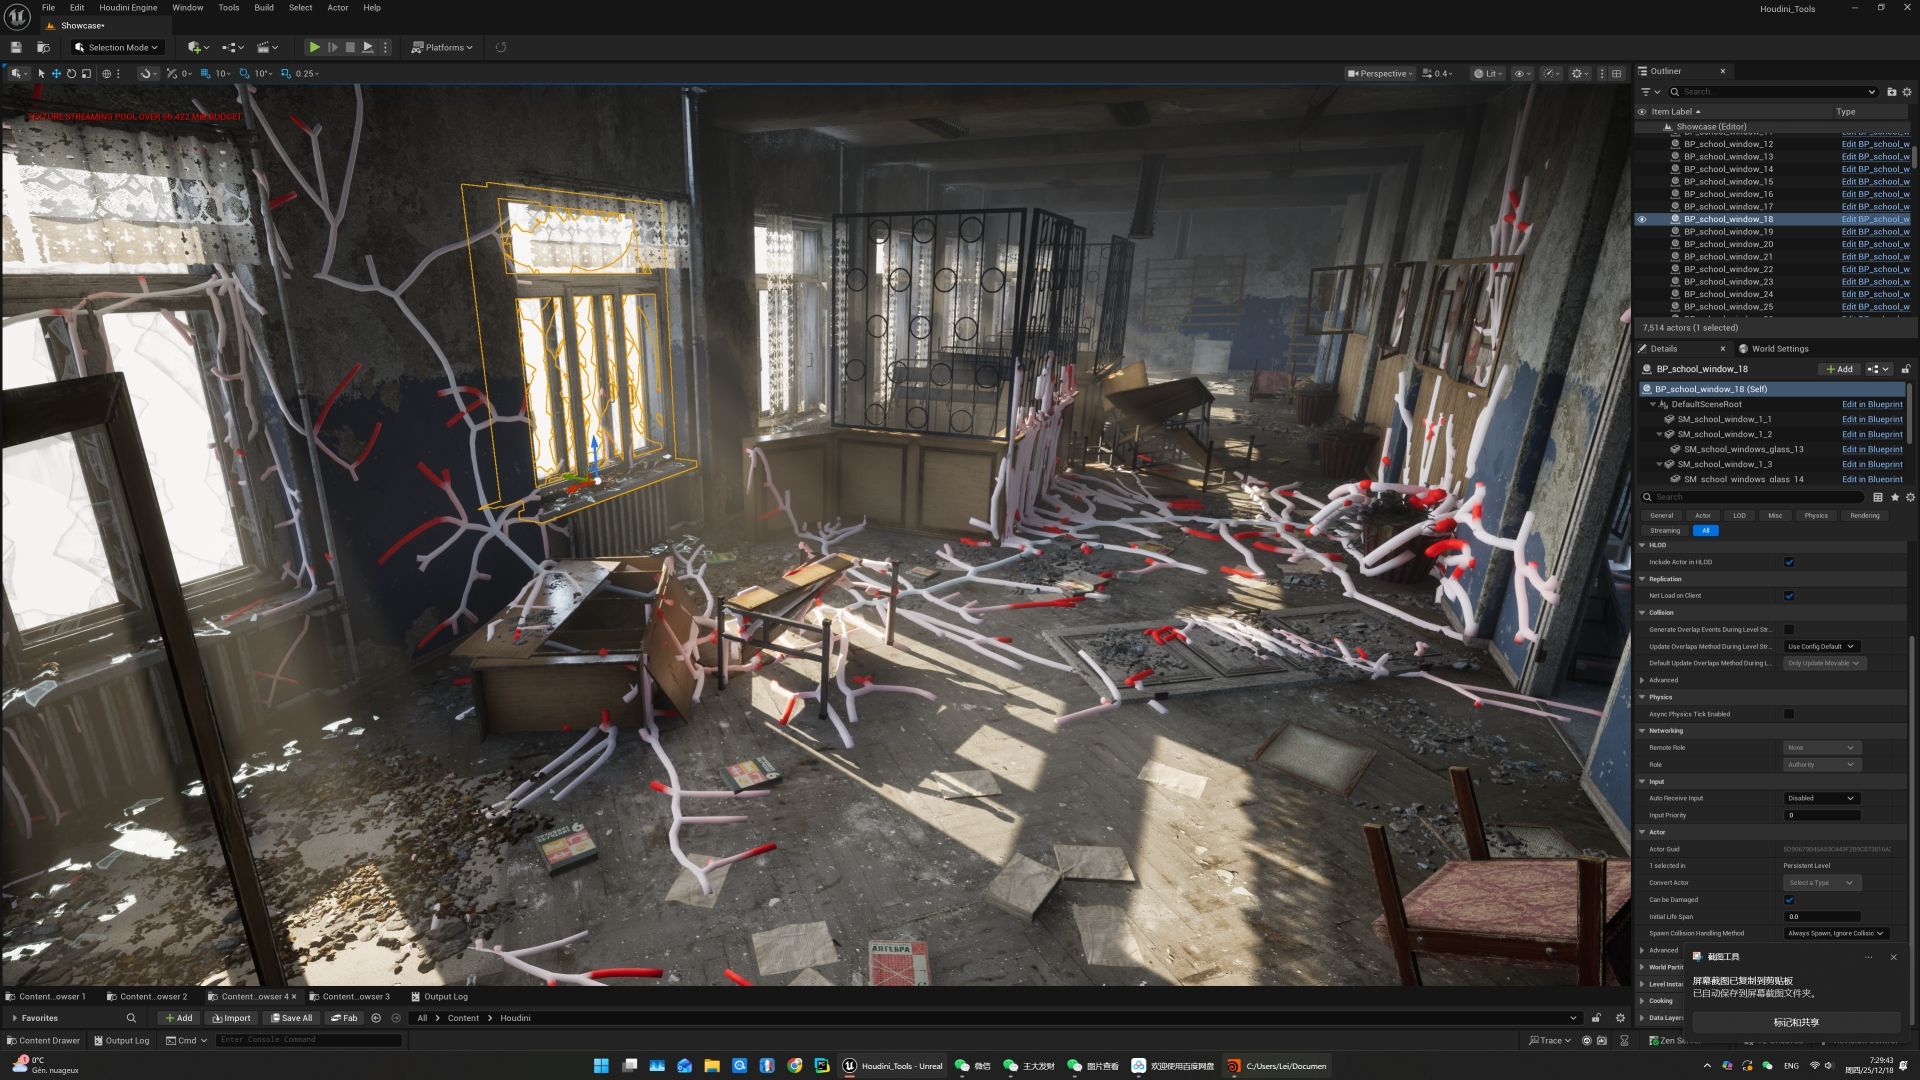Screen dimensions: 1920x1080
Task: Open the Actor menu
Action: click(x=338, y=7)
